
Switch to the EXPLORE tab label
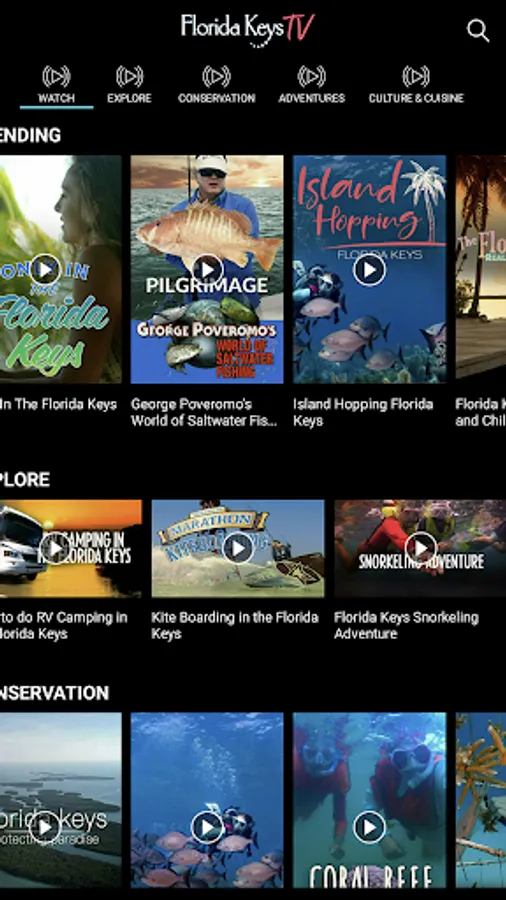pyautogui.click(x=129, y=98)
